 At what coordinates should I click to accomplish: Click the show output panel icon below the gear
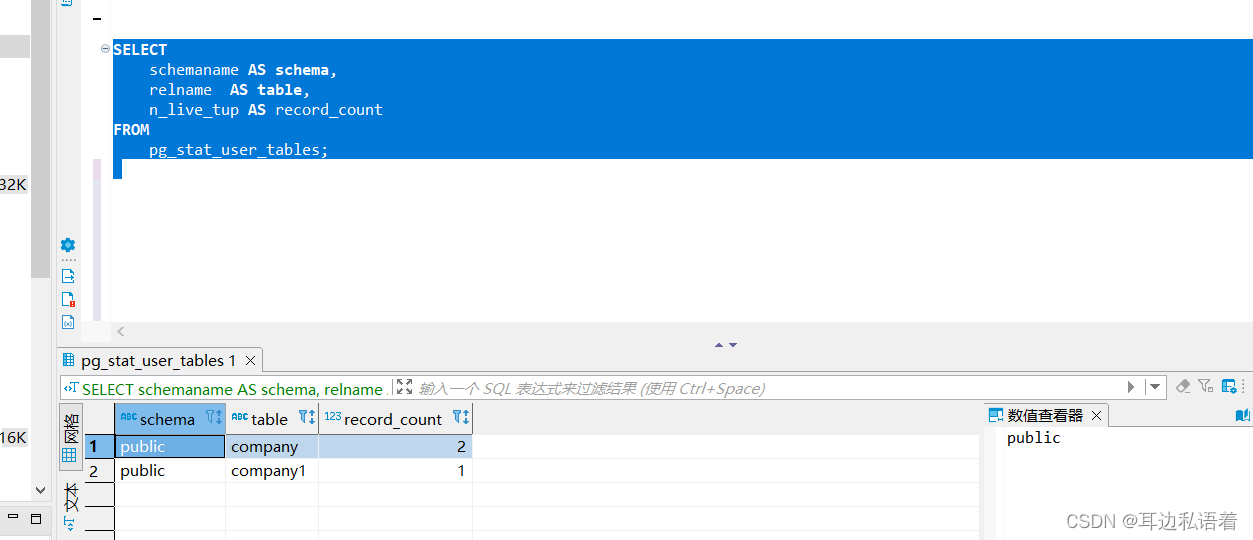[x=68, y=276]
